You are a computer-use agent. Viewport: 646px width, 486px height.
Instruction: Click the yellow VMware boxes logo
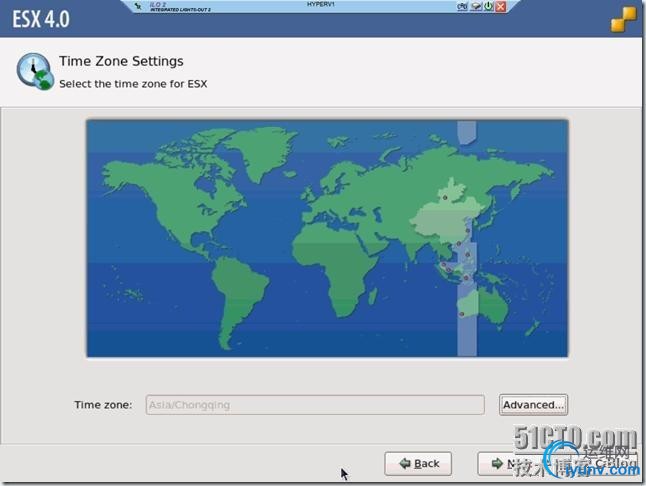[x=624, y=19]
